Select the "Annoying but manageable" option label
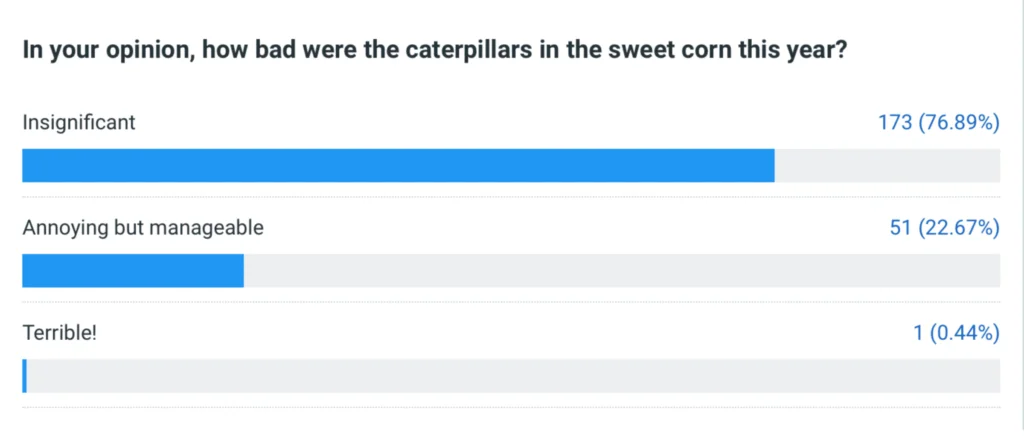1024x440 pixels. 143,228
